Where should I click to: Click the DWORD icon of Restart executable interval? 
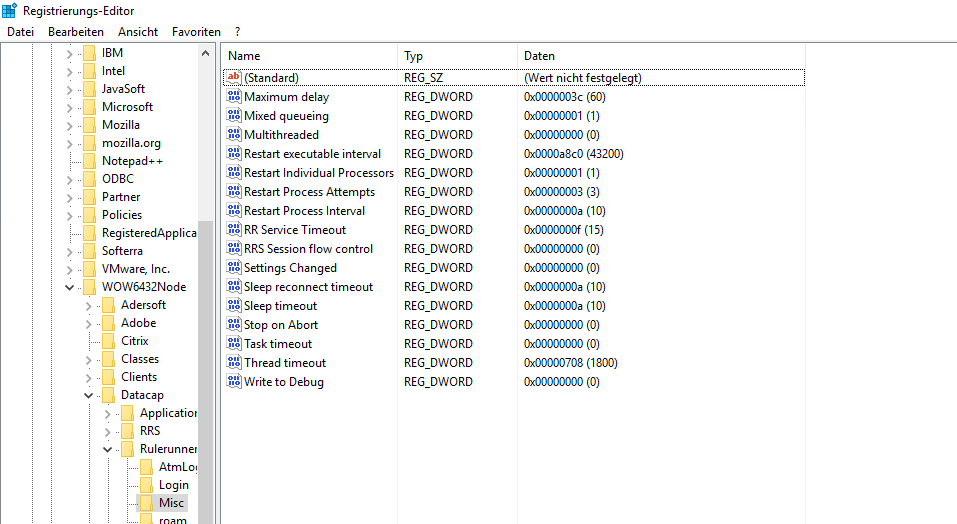click(x=233, y=153)
